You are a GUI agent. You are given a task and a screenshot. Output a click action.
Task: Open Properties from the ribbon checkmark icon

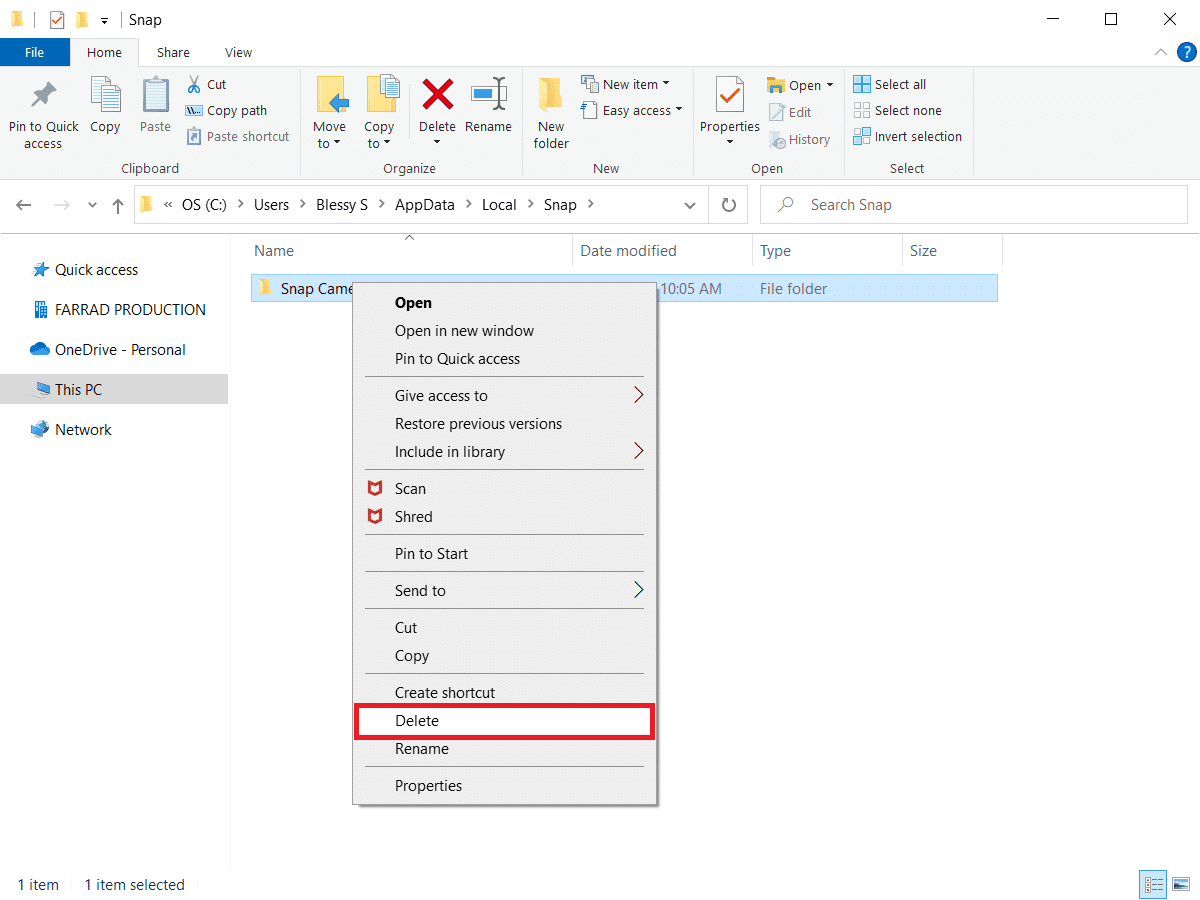point(729,96)
